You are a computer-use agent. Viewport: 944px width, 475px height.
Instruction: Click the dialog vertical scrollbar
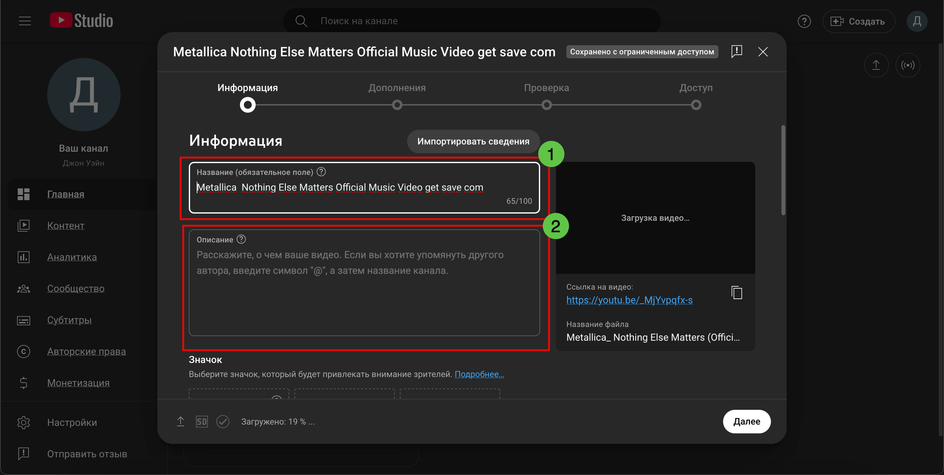783,170
